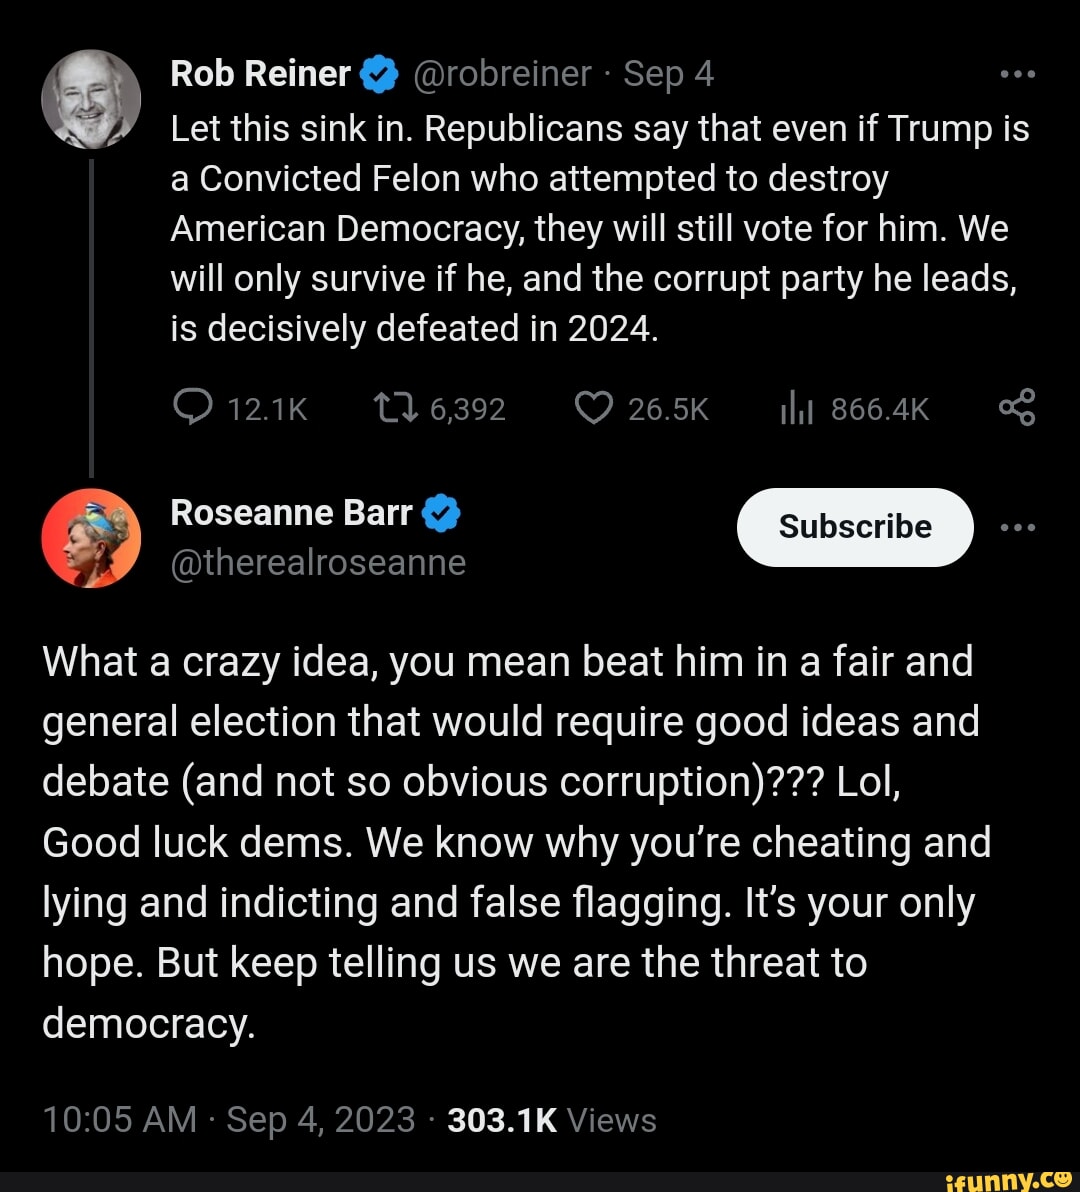Open Roseanne Barr's profile picture
The width and height of the screenshot is (1080, 1192).
pos(91,538)
